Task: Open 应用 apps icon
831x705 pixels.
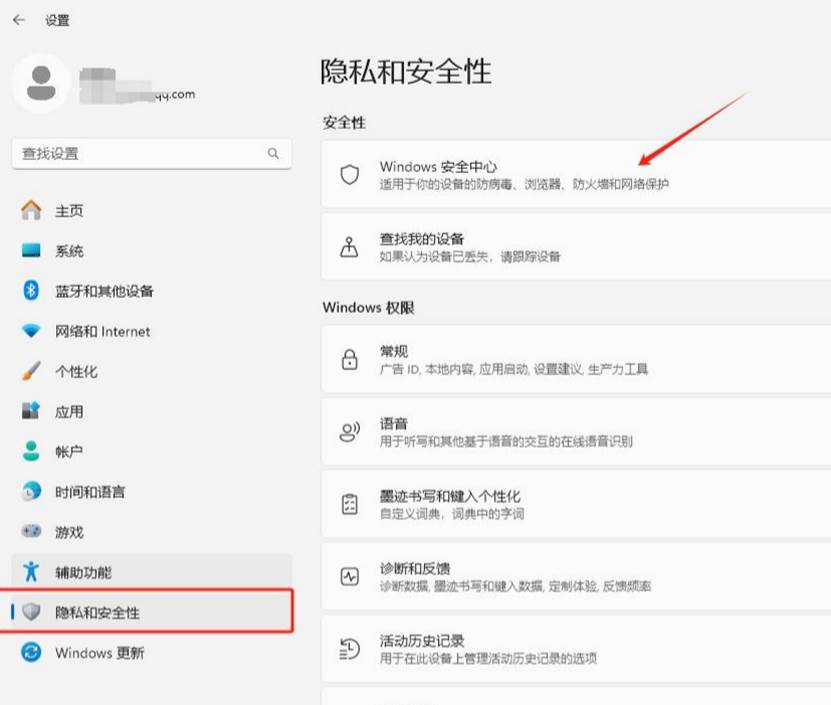Action: coord(31,411)
